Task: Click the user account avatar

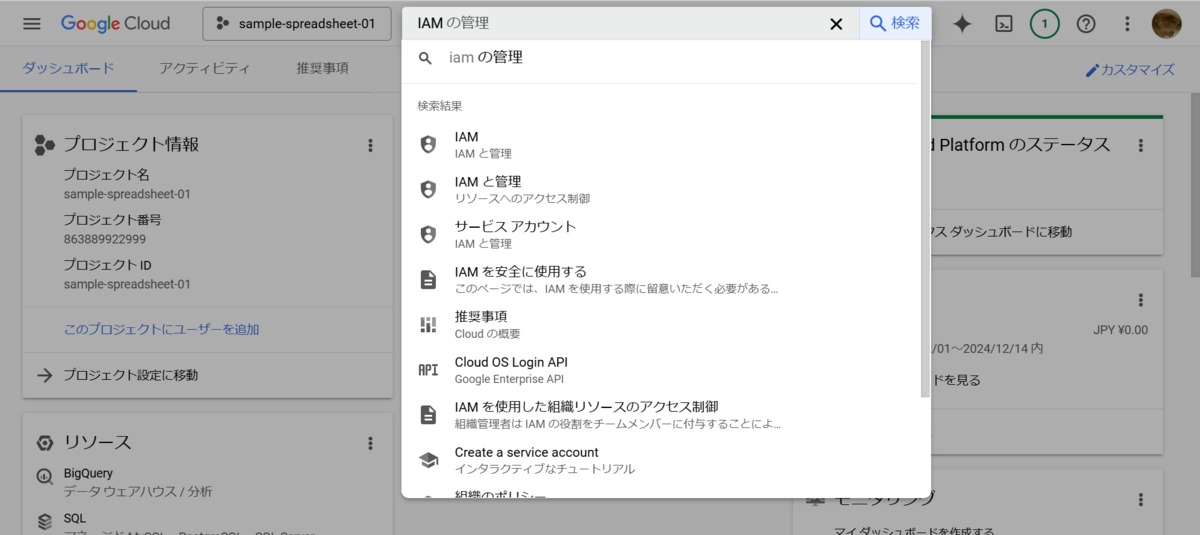Action: click(1166, 24)
